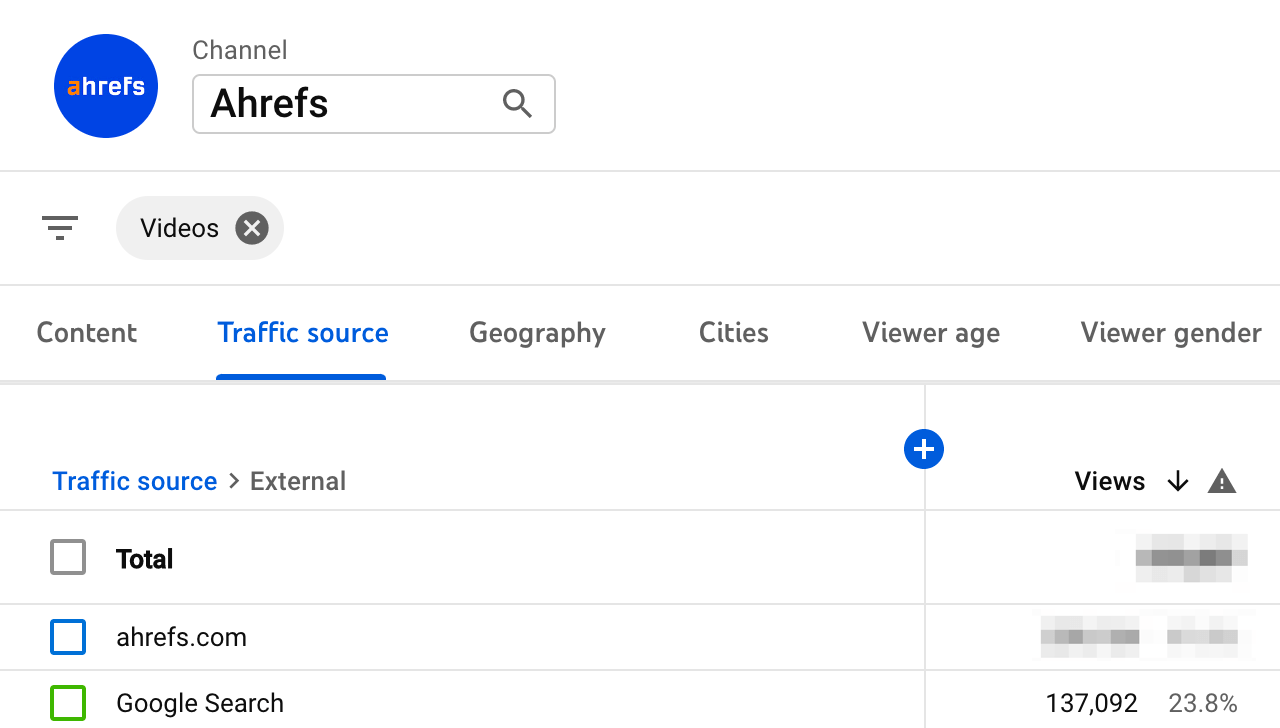The width and height of the screenshot is (1280, 728).
Task: Open the Views column sort options
Action: (1110, 481)
